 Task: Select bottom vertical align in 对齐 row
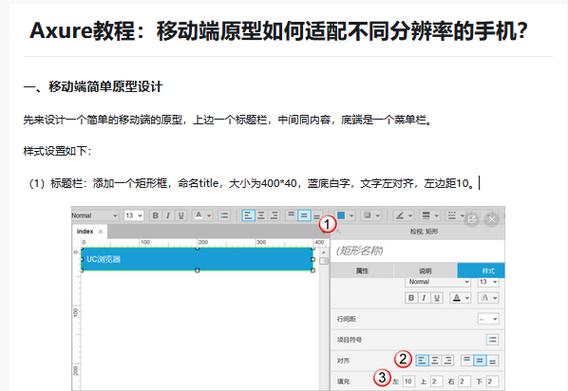[492, 361]
